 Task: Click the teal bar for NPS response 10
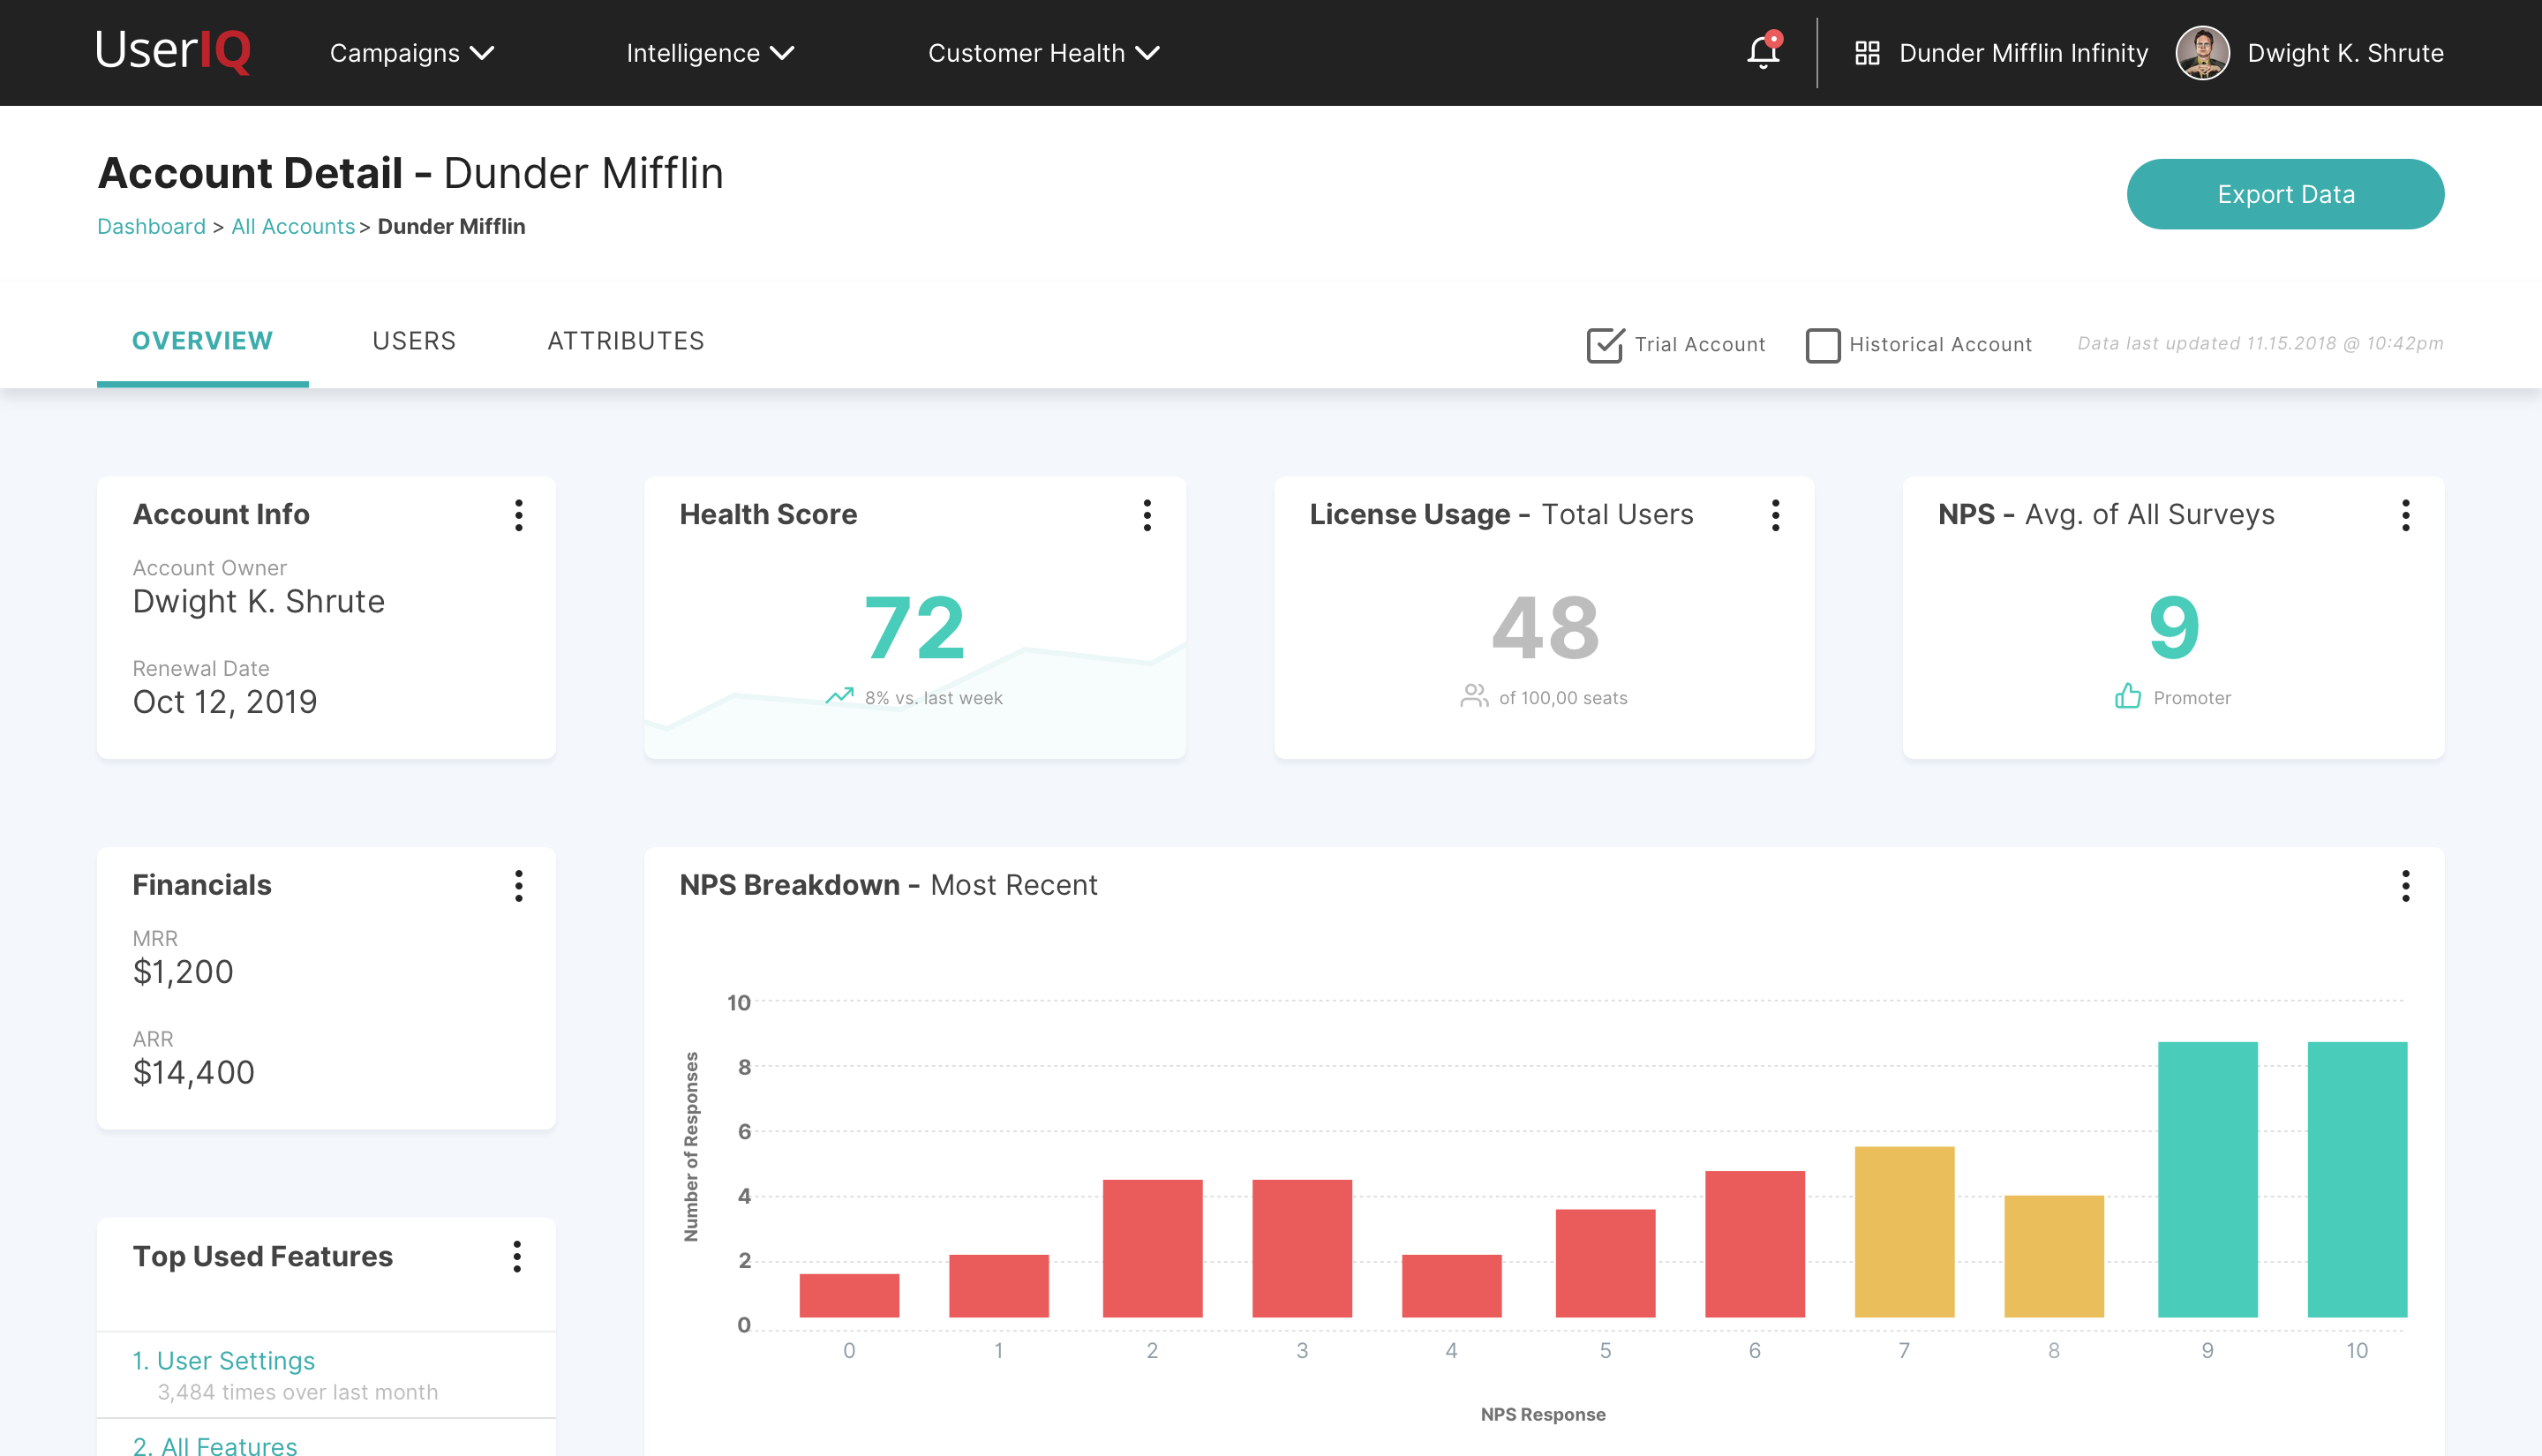(2357, 1179)
